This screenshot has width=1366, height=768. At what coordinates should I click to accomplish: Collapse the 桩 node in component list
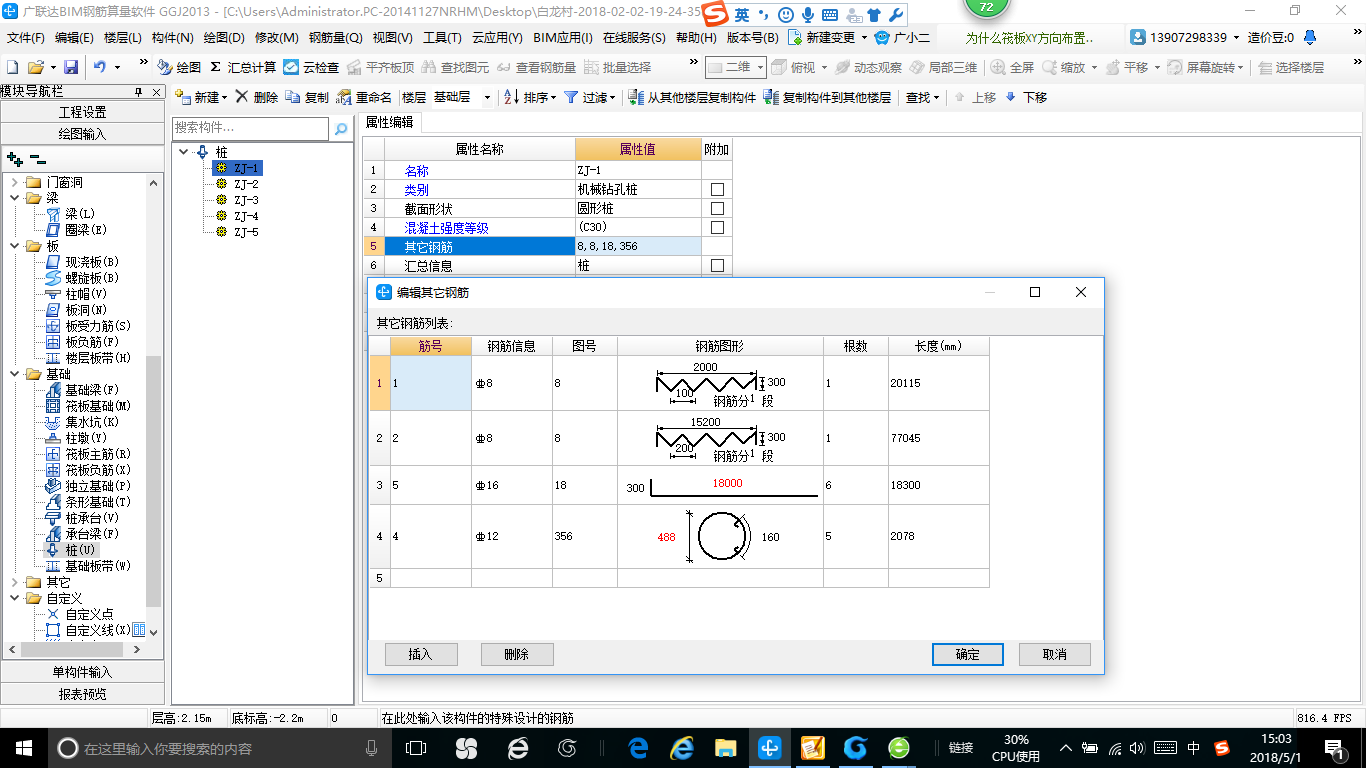(184, 152)
